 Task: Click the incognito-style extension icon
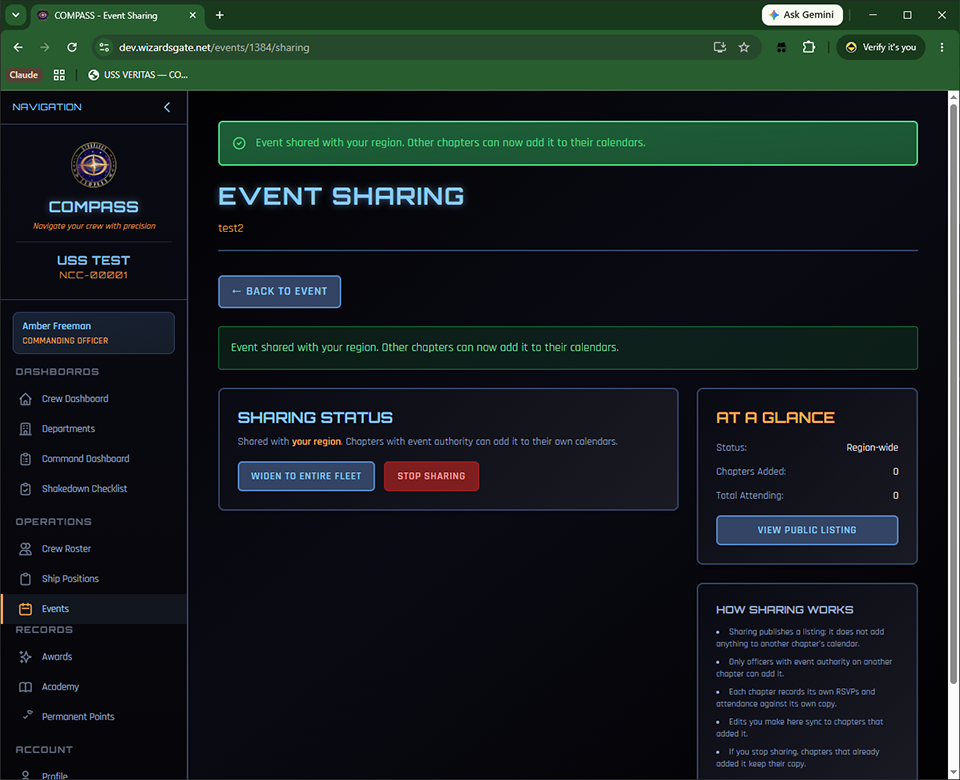781,47
